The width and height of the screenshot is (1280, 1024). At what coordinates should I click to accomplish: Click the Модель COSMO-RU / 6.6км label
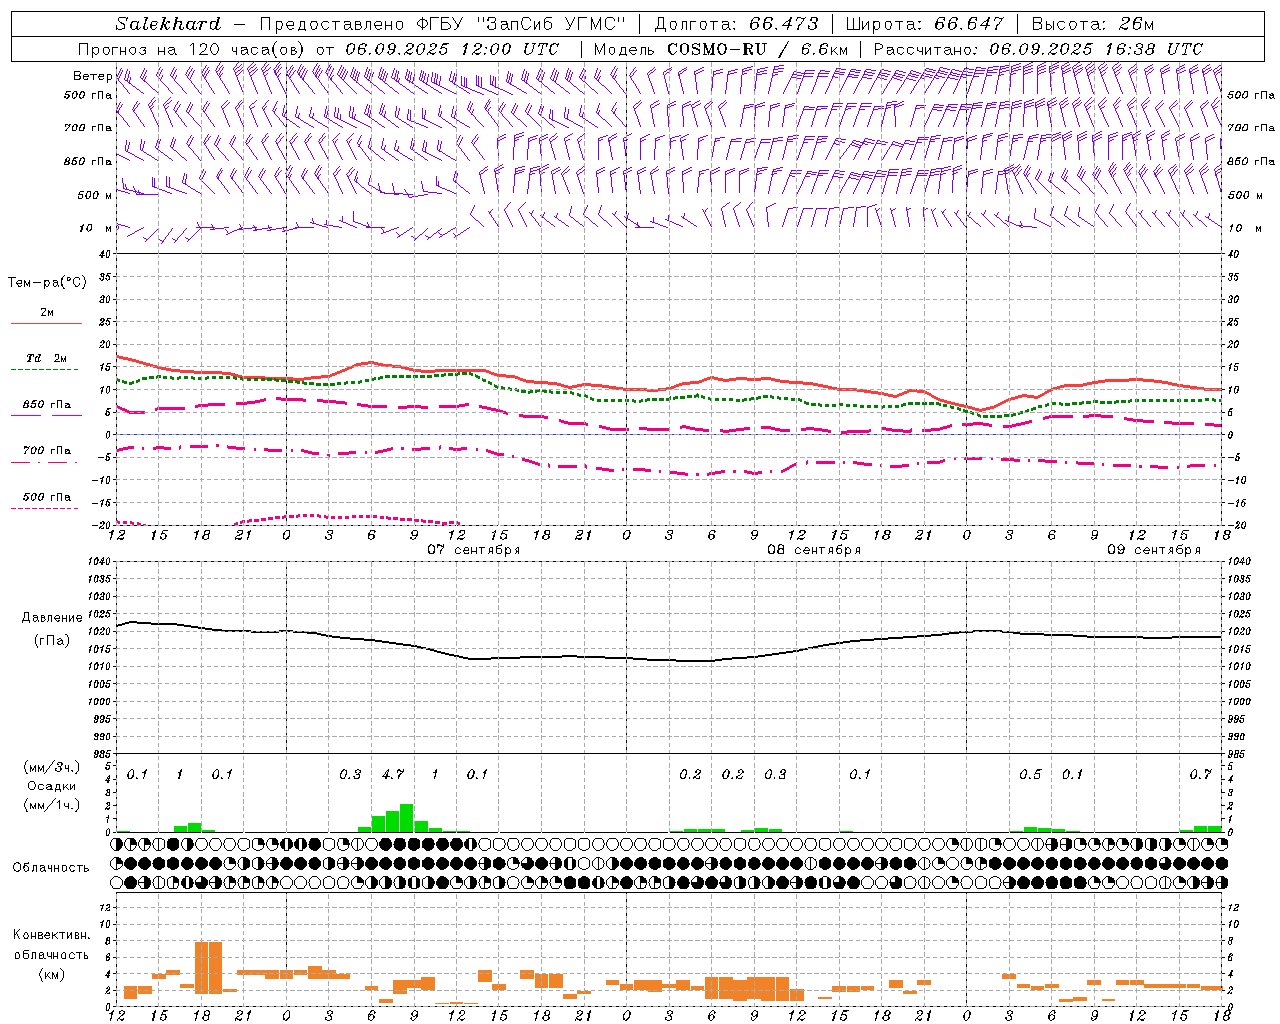click(x=721, y=49)
